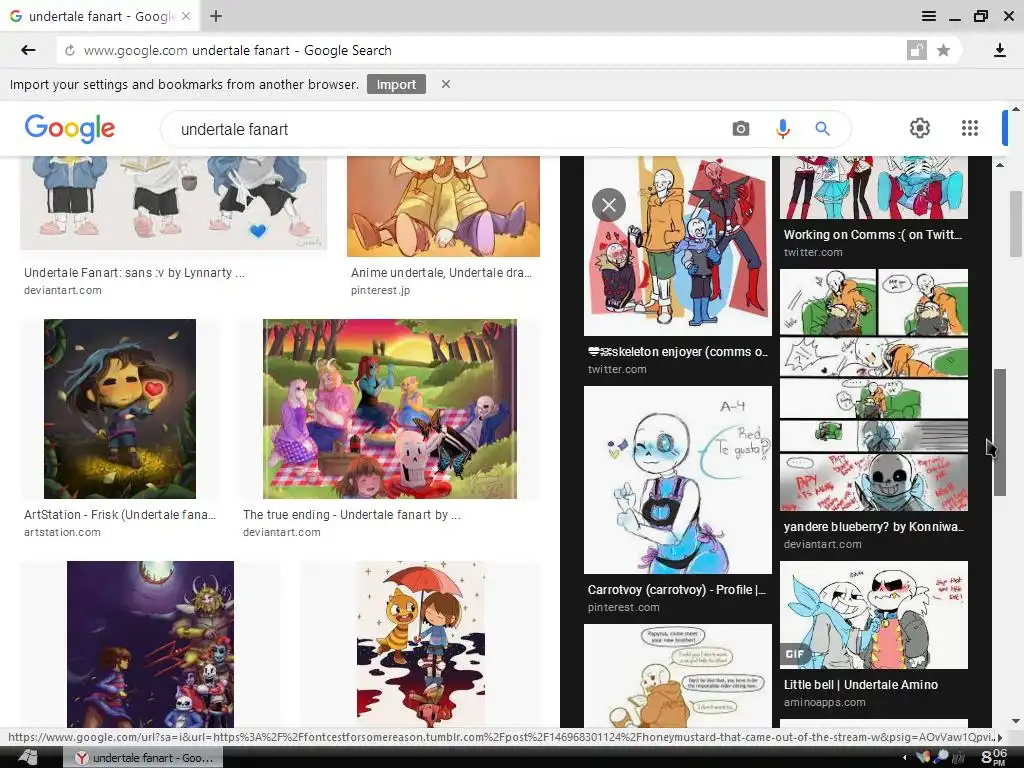Click the preview panel scrollbar thumb

999,432
